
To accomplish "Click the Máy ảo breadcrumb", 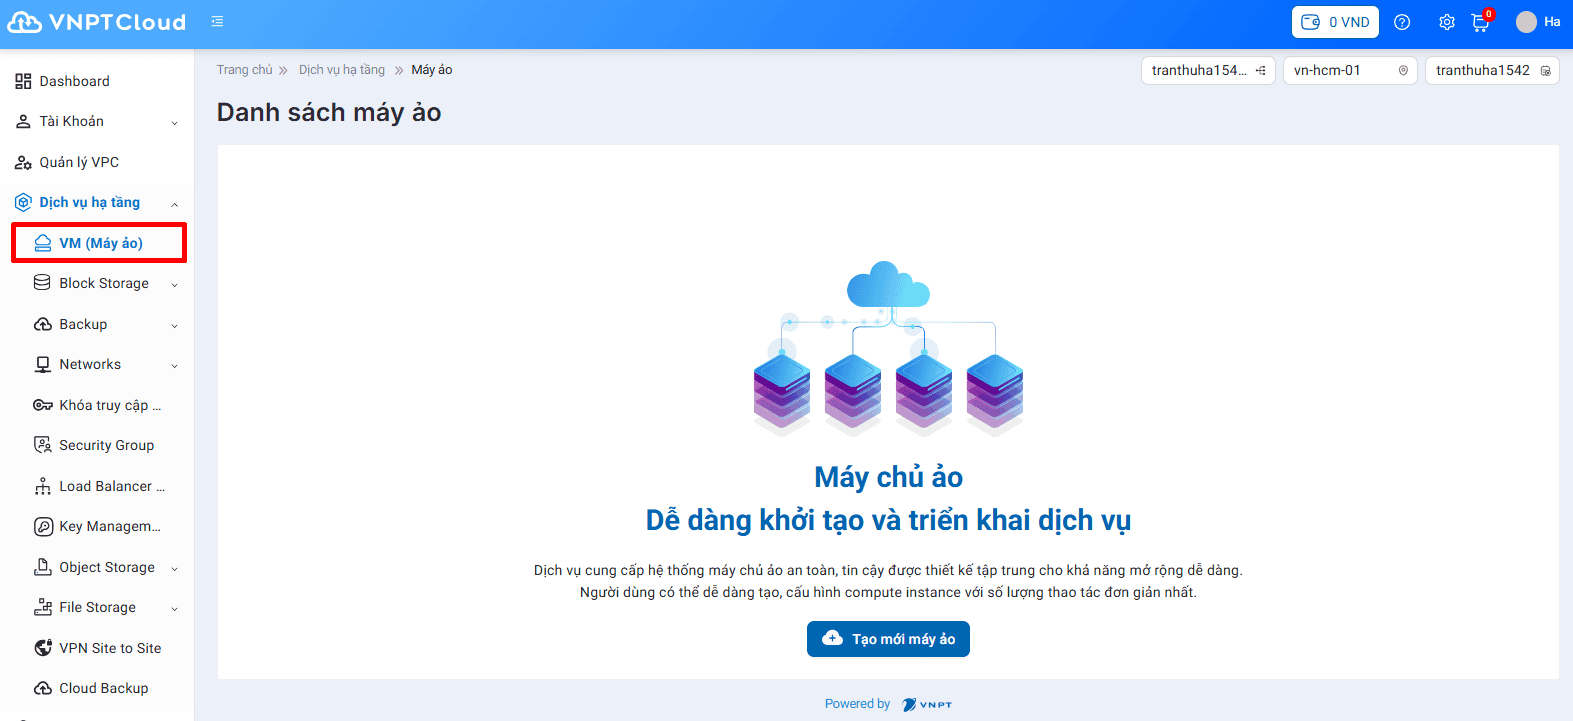I will [x=432, y=70].
